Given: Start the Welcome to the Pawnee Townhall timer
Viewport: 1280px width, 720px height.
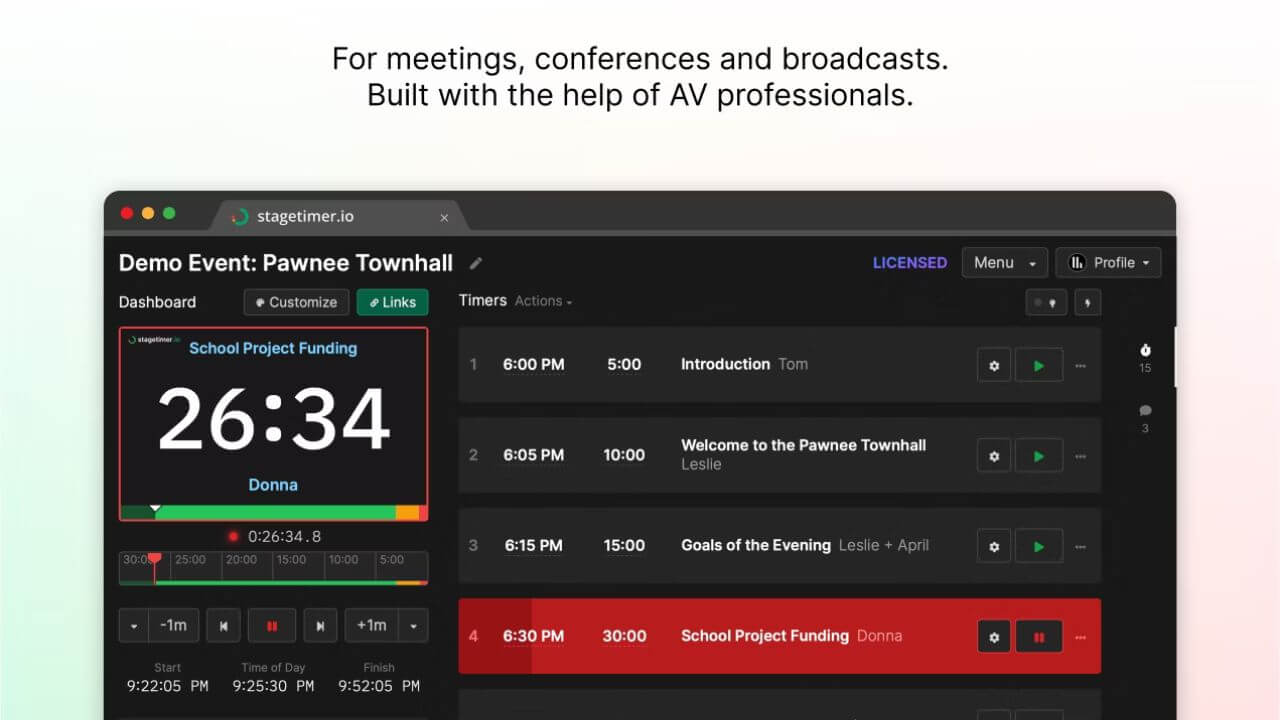Looking at the screenshot, I should (x=1038, y=456).
